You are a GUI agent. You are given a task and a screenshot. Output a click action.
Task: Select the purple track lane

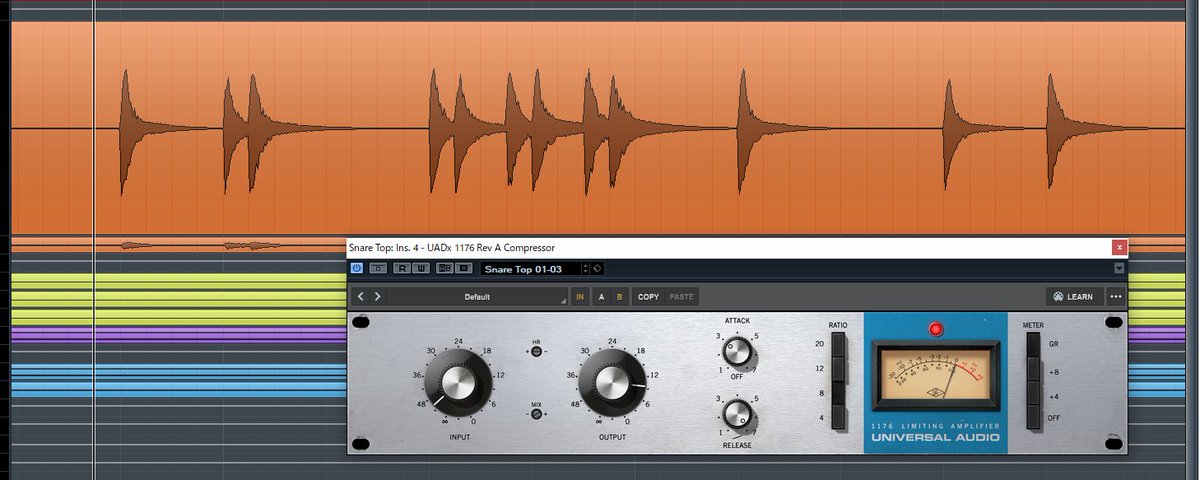[178, 335]
